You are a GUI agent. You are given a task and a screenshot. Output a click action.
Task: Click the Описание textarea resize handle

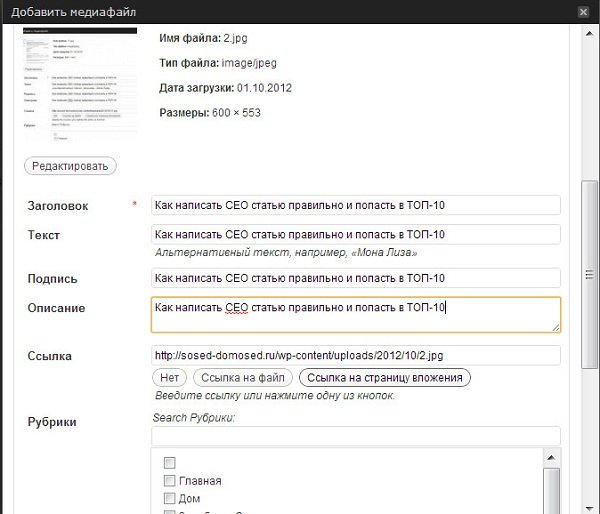click(556, 328)
